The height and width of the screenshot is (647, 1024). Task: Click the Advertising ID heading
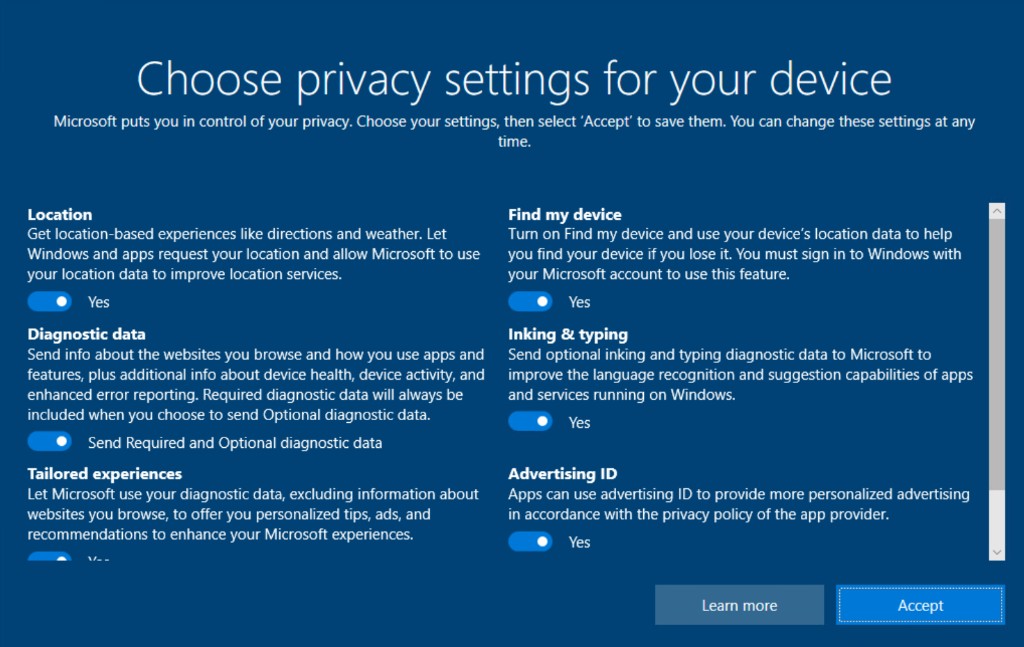coord(562,473)
